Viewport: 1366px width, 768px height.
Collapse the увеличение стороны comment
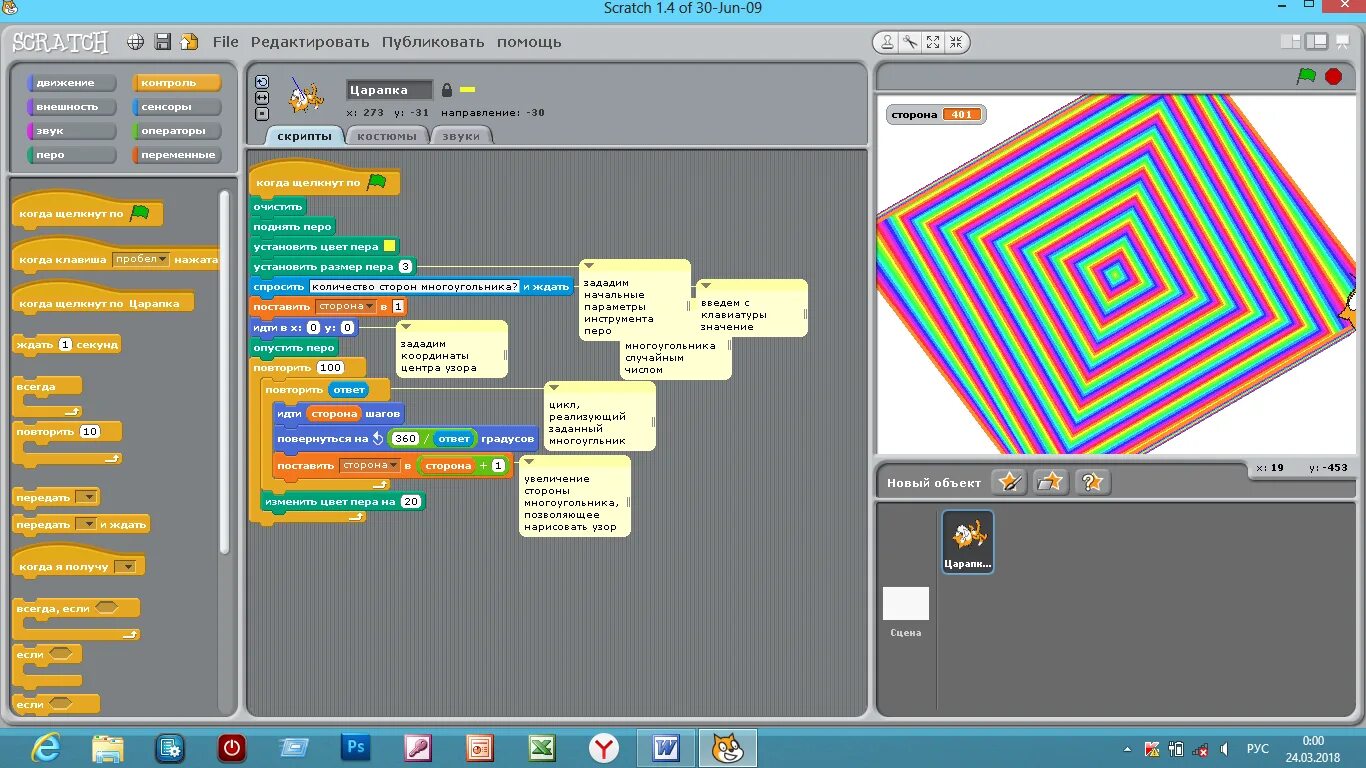coord(528,462)
